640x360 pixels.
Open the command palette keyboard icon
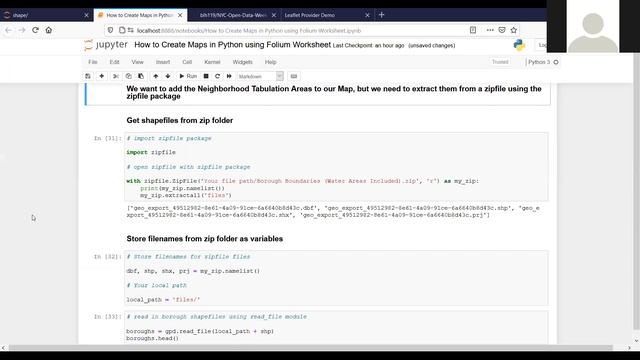tap(294, 76)
